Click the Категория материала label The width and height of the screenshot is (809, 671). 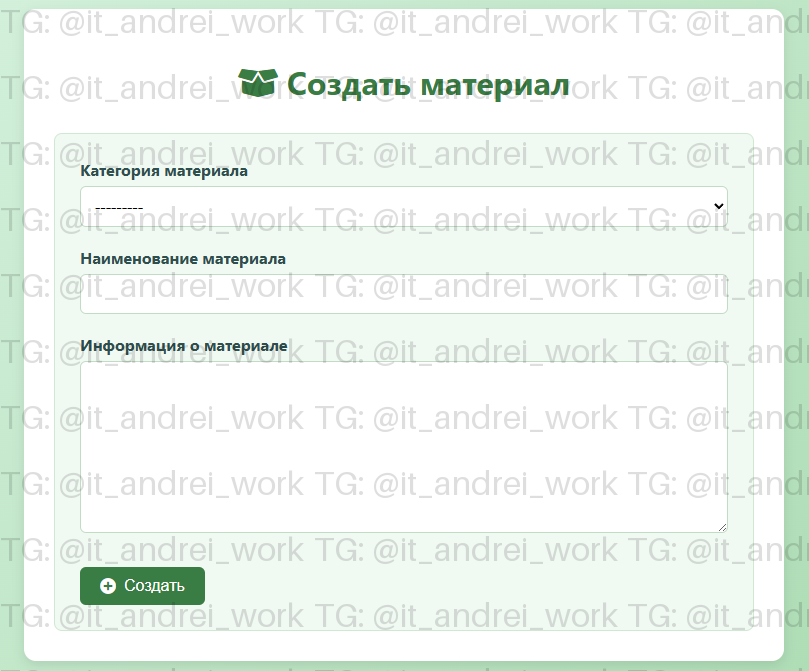point(164,171)
